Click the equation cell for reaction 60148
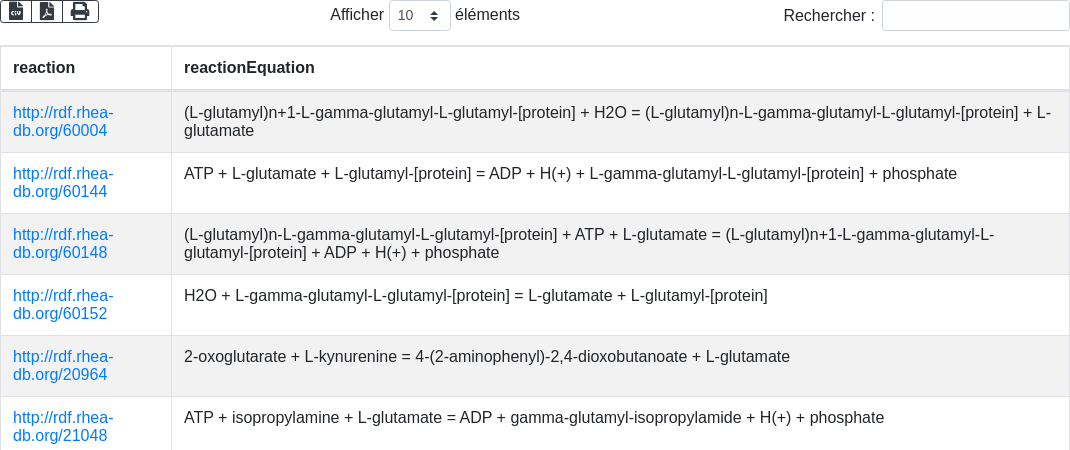Image resolution: width=1070 pixels, height=450 pixels. click(589, 243)
